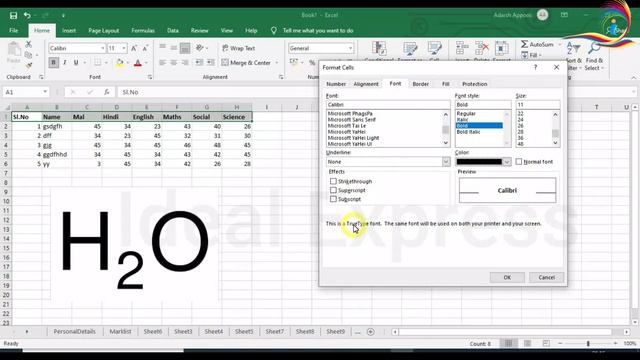640x360 pixels.
Task: Click the Format as Table icon
Action: click(x=410, y=49)
